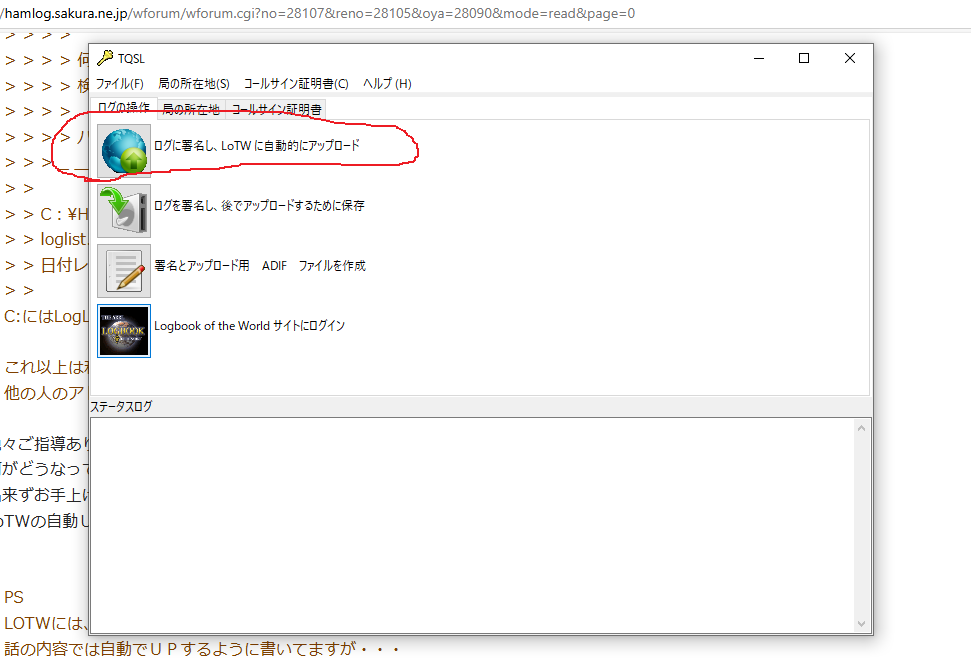Click the status log scrollbar down arrow
The width and height of the screenshot is (971, 668).
click(862, 624)
